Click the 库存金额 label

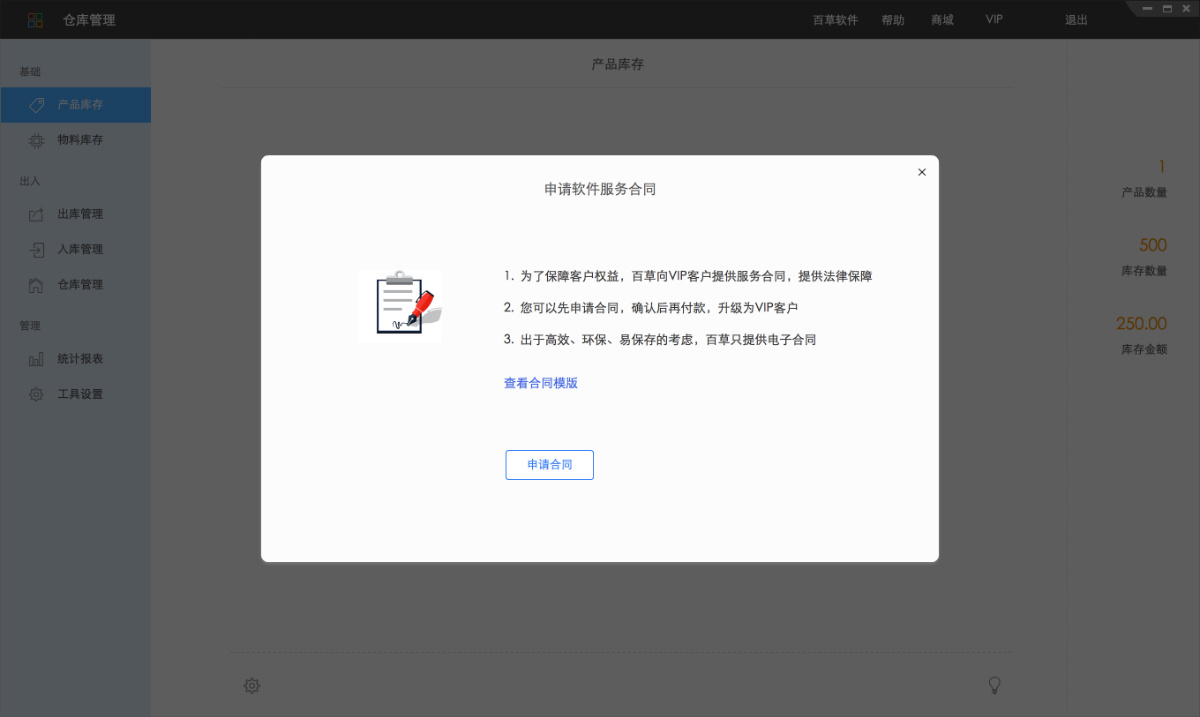point(1144,350)
